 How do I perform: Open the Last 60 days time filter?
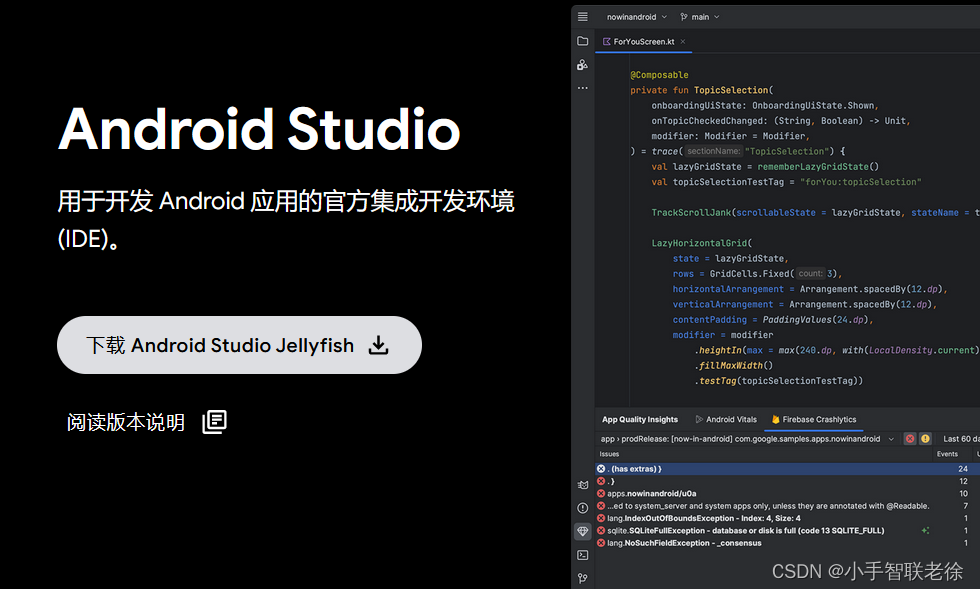(961, 439)
